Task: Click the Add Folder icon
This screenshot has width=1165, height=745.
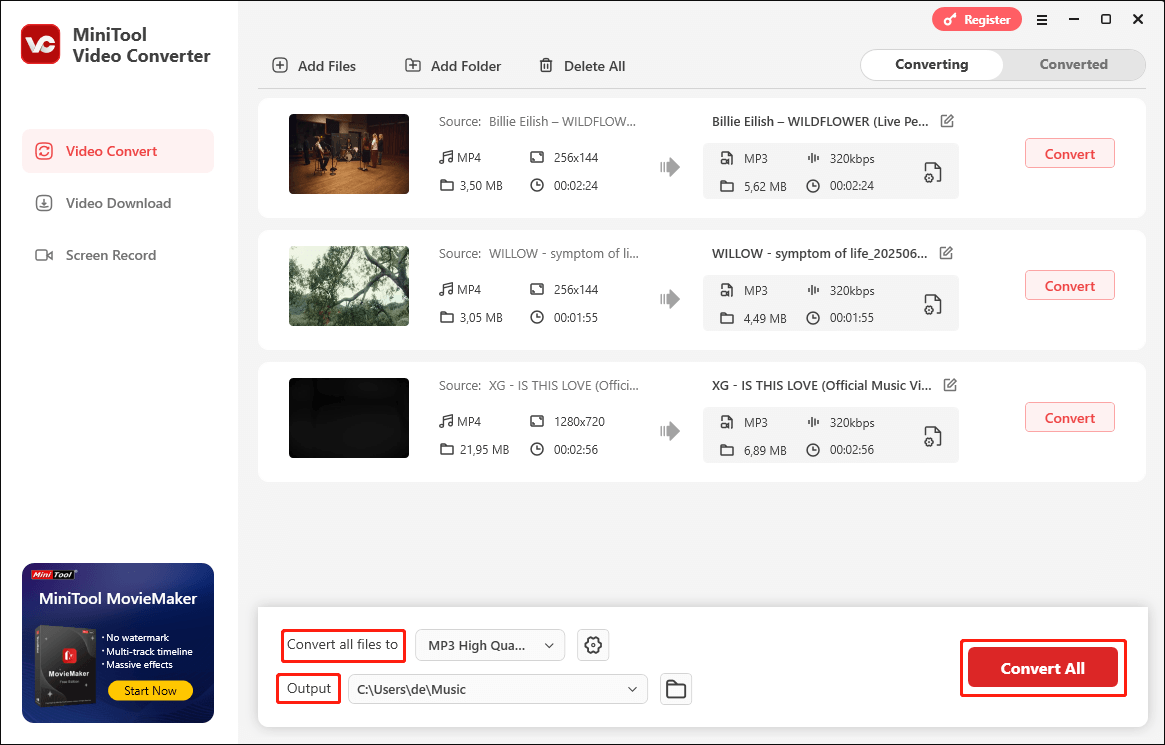Action: pos(412,65)
